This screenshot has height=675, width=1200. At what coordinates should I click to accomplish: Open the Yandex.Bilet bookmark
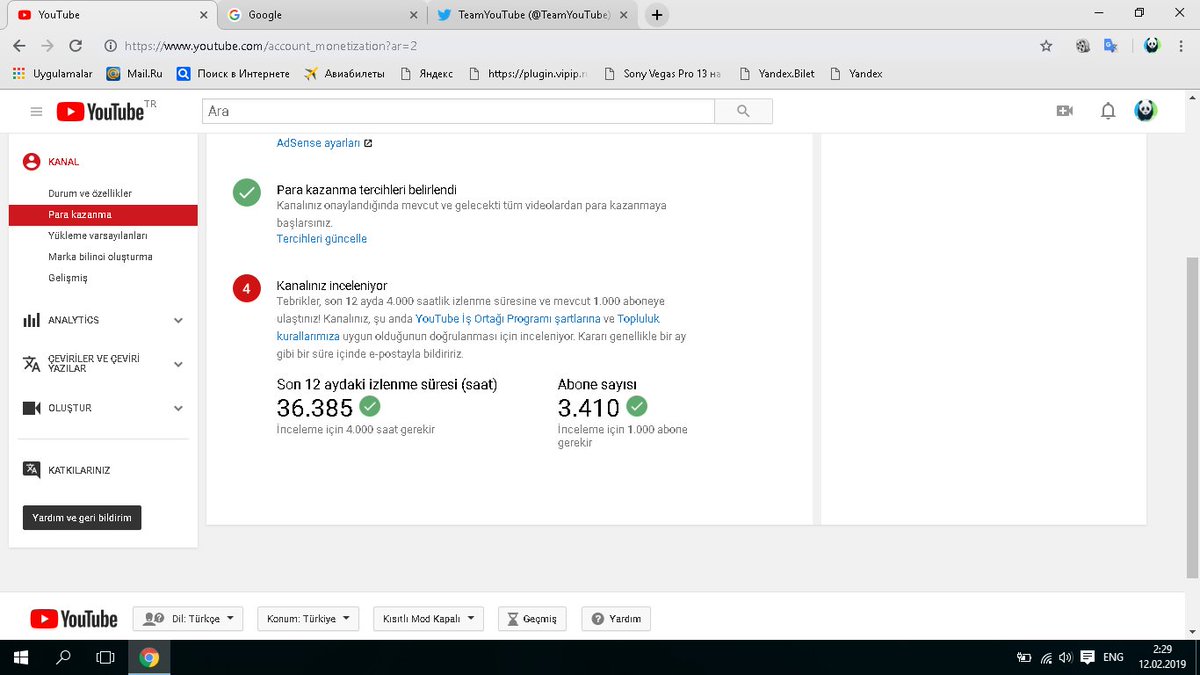tap(776, 73)
